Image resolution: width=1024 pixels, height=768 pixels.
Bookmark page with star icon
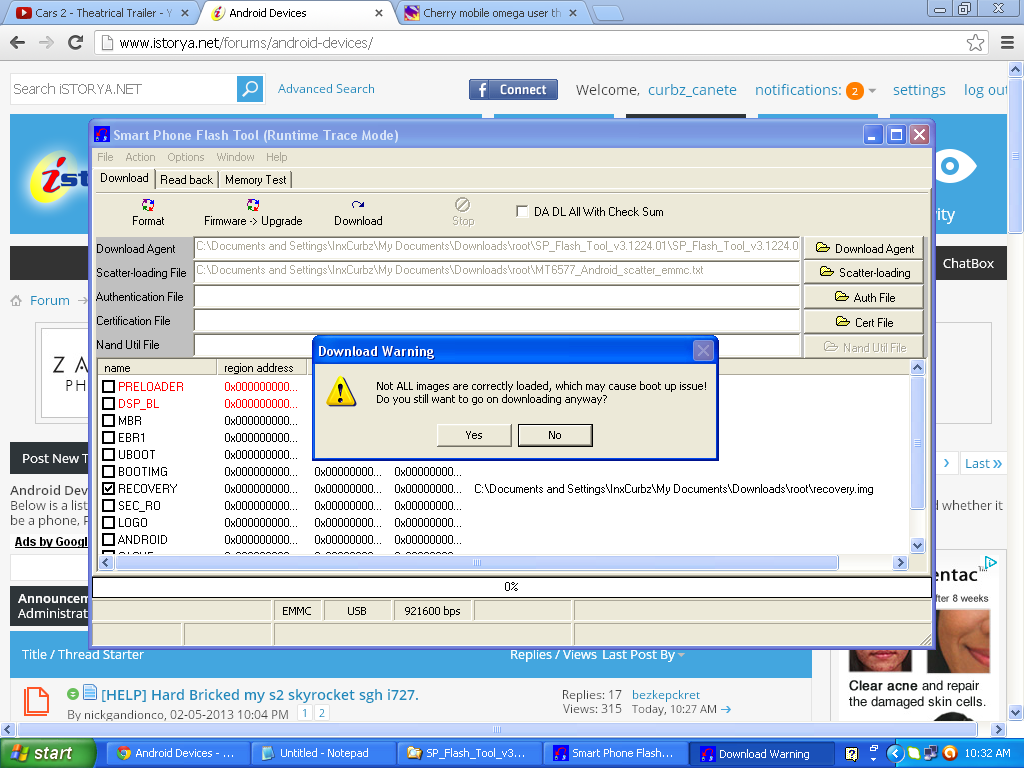[x=975, y=43]
